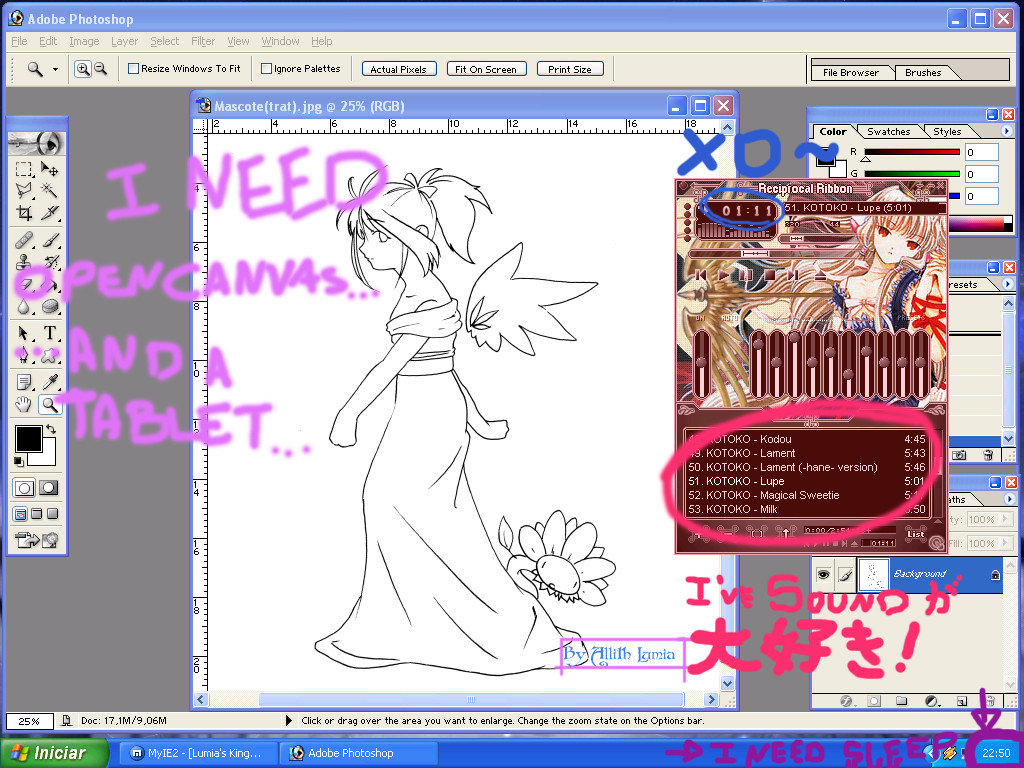
Task: Enable Resize Windows To Fit checkbox
Action: [x=133, y=68]
